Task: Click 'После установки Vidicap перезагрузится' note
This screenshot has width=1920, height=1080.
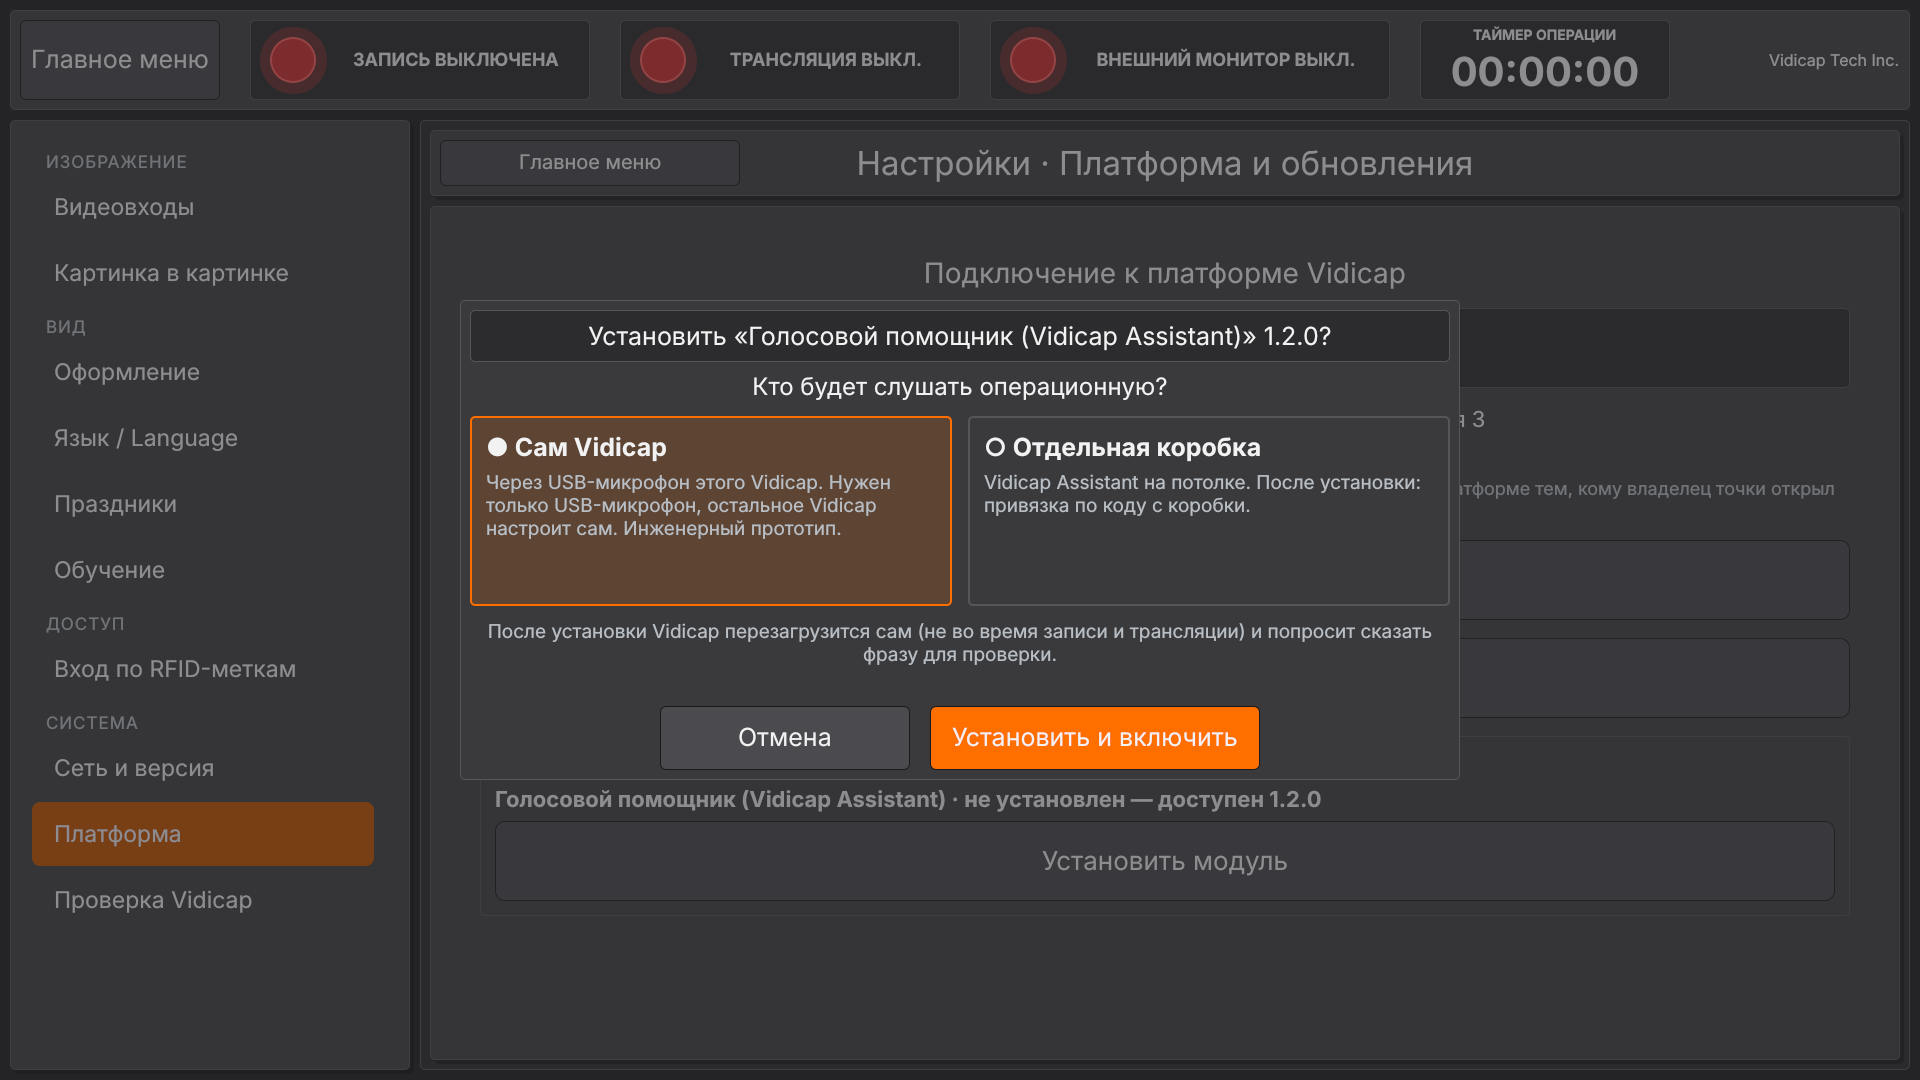Action: 959,643
